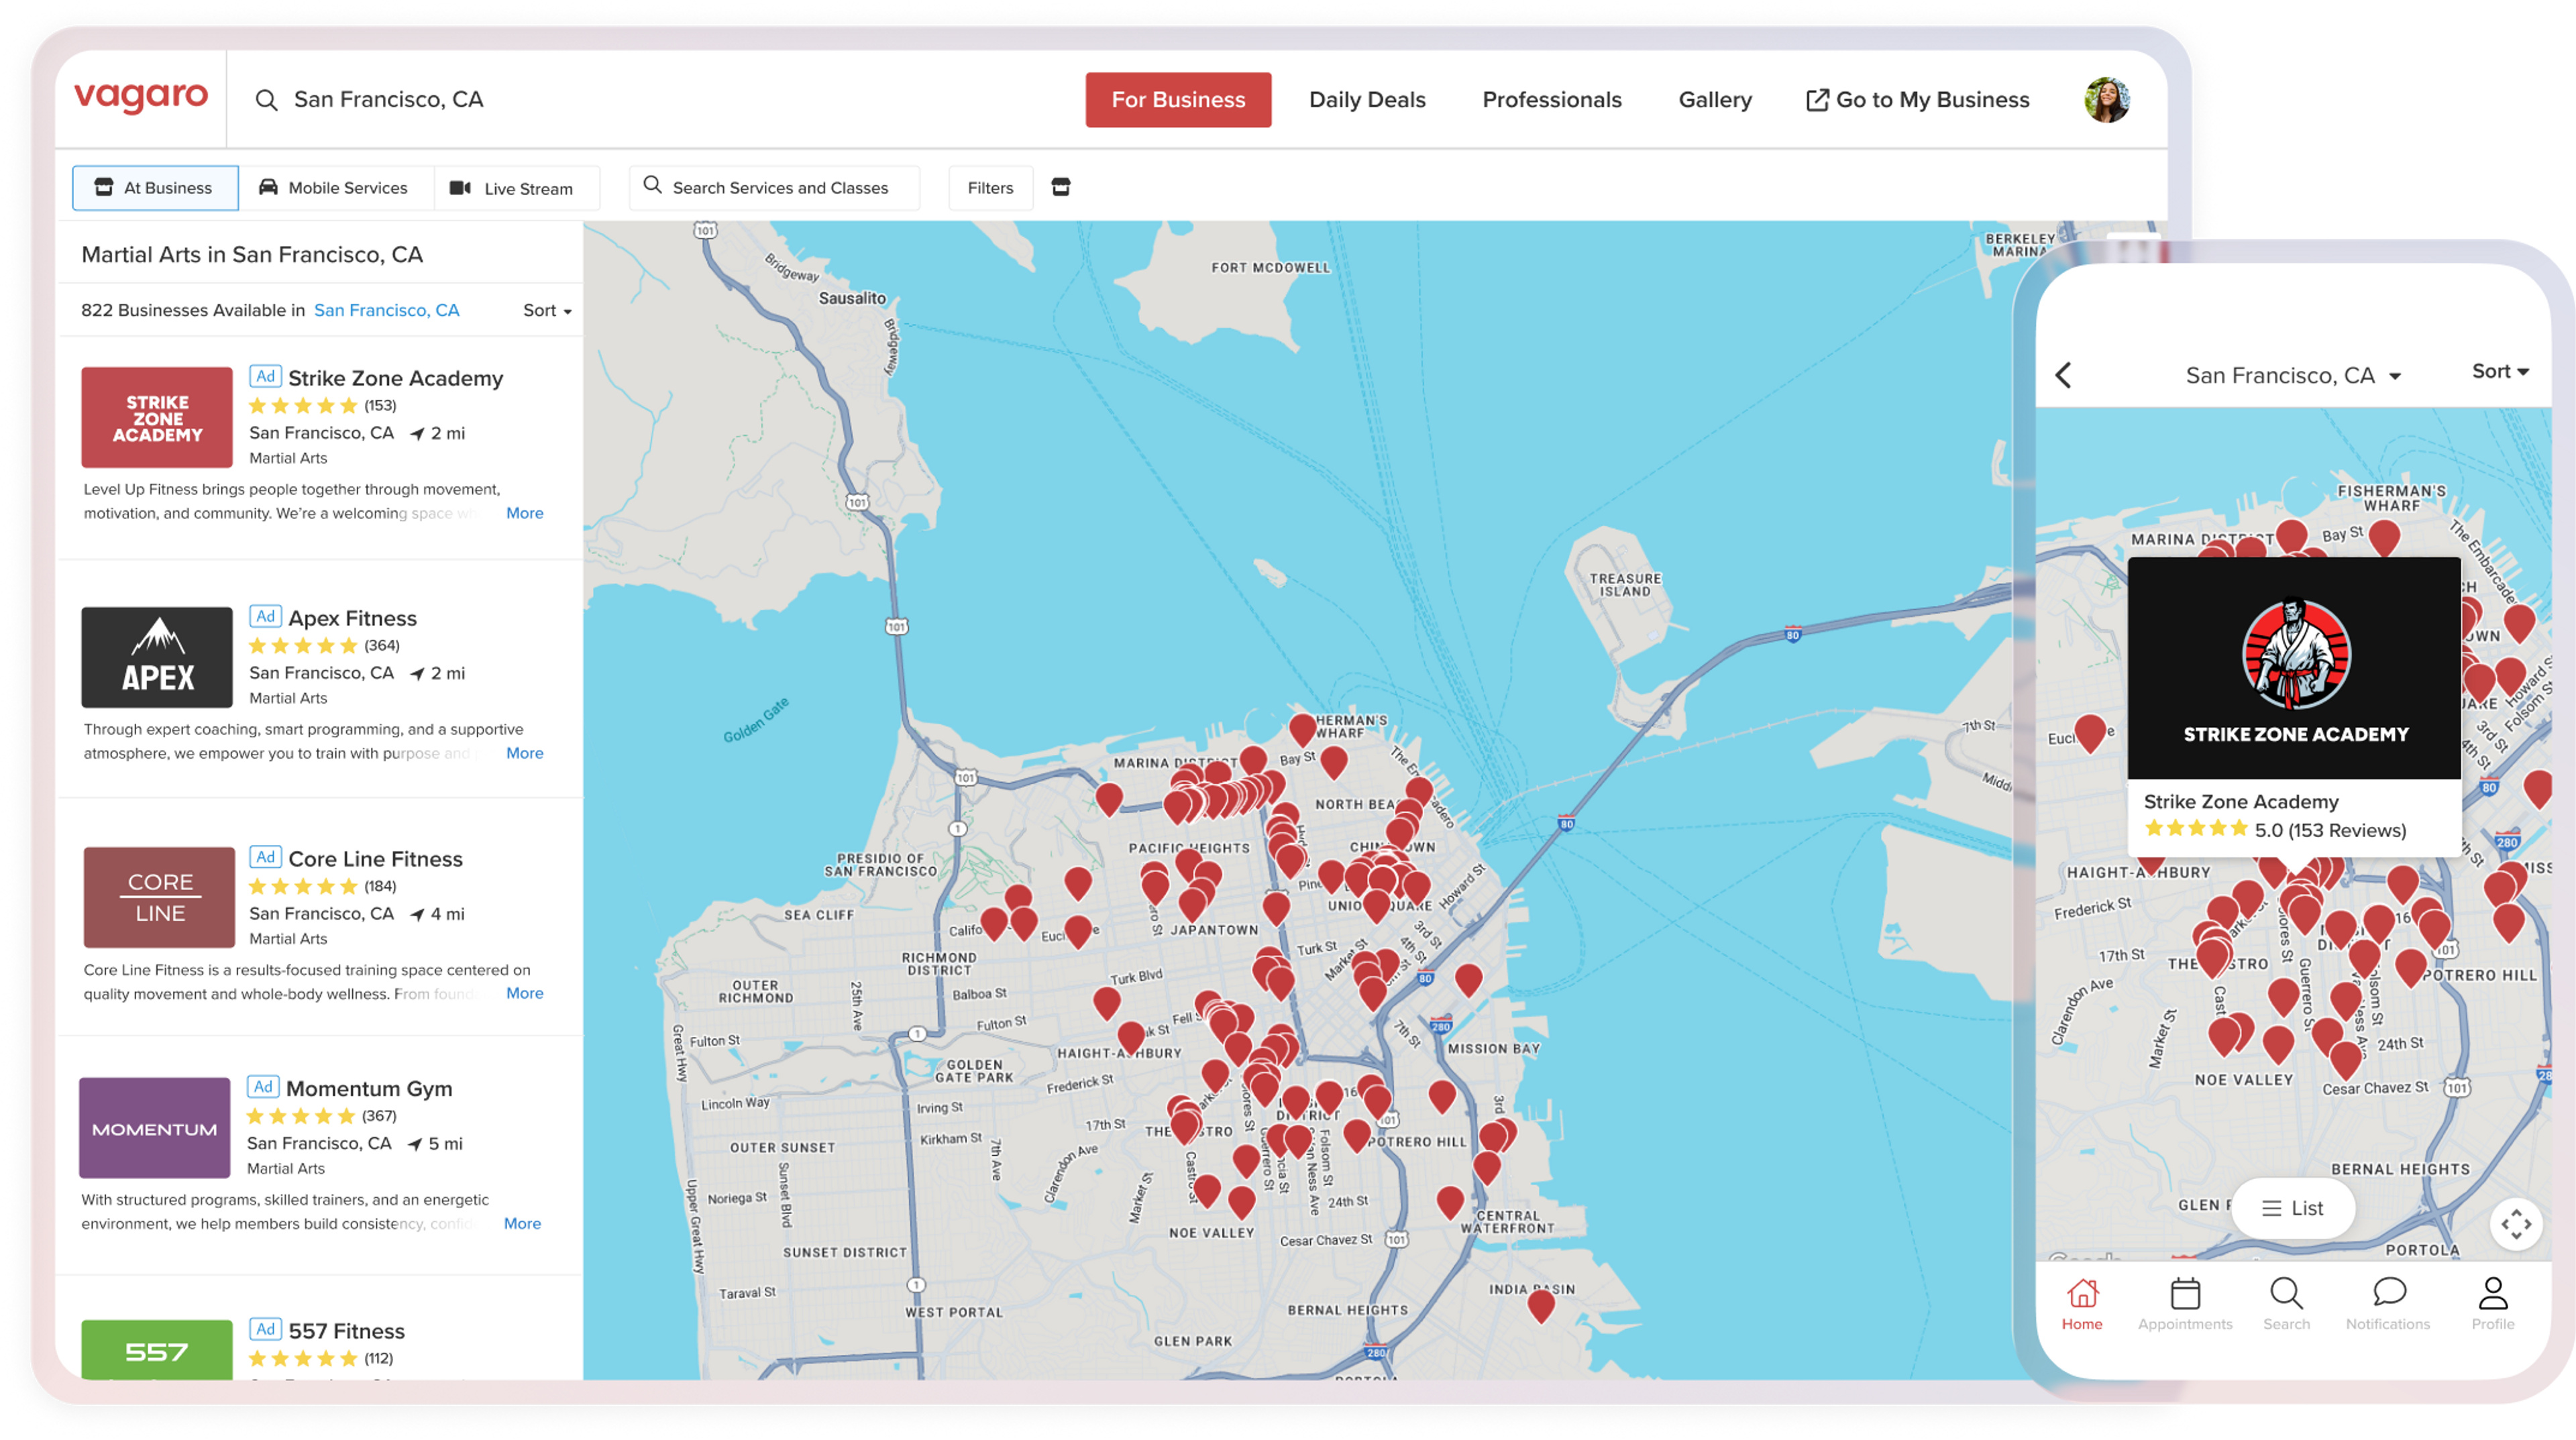Image resolution: width=2576 pixels, height=1440 pixels.
Task: Open the phone San Francisco, CA location dropdown
Action: click(x=2293, y=376)
